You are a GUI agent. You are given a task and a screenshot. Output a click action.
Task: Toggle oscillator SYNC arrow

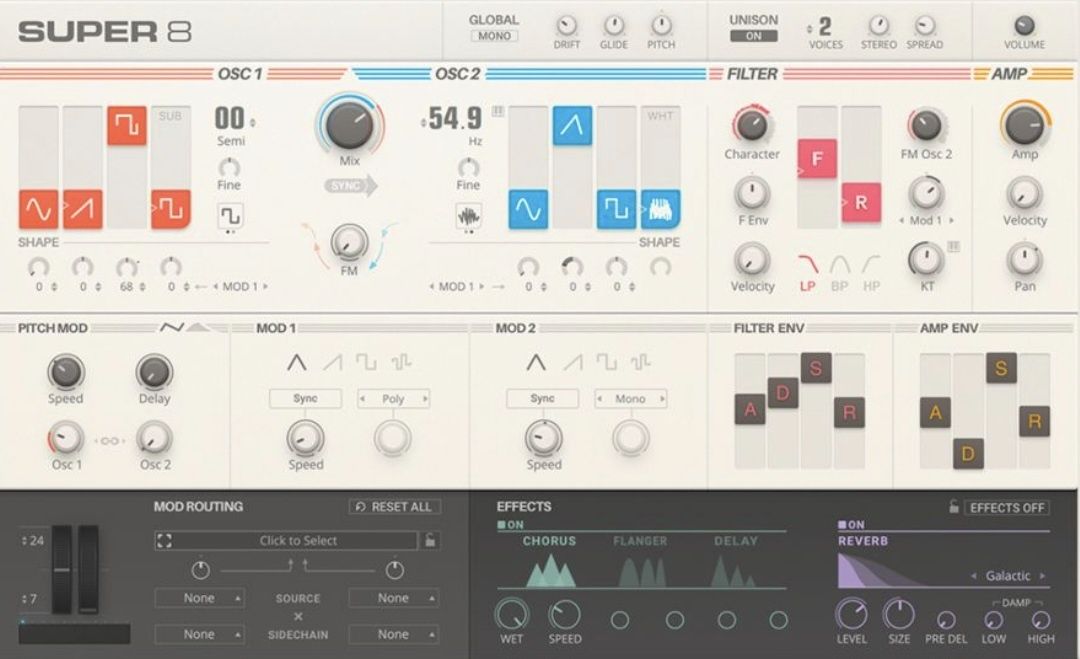(x=351, y=185)
